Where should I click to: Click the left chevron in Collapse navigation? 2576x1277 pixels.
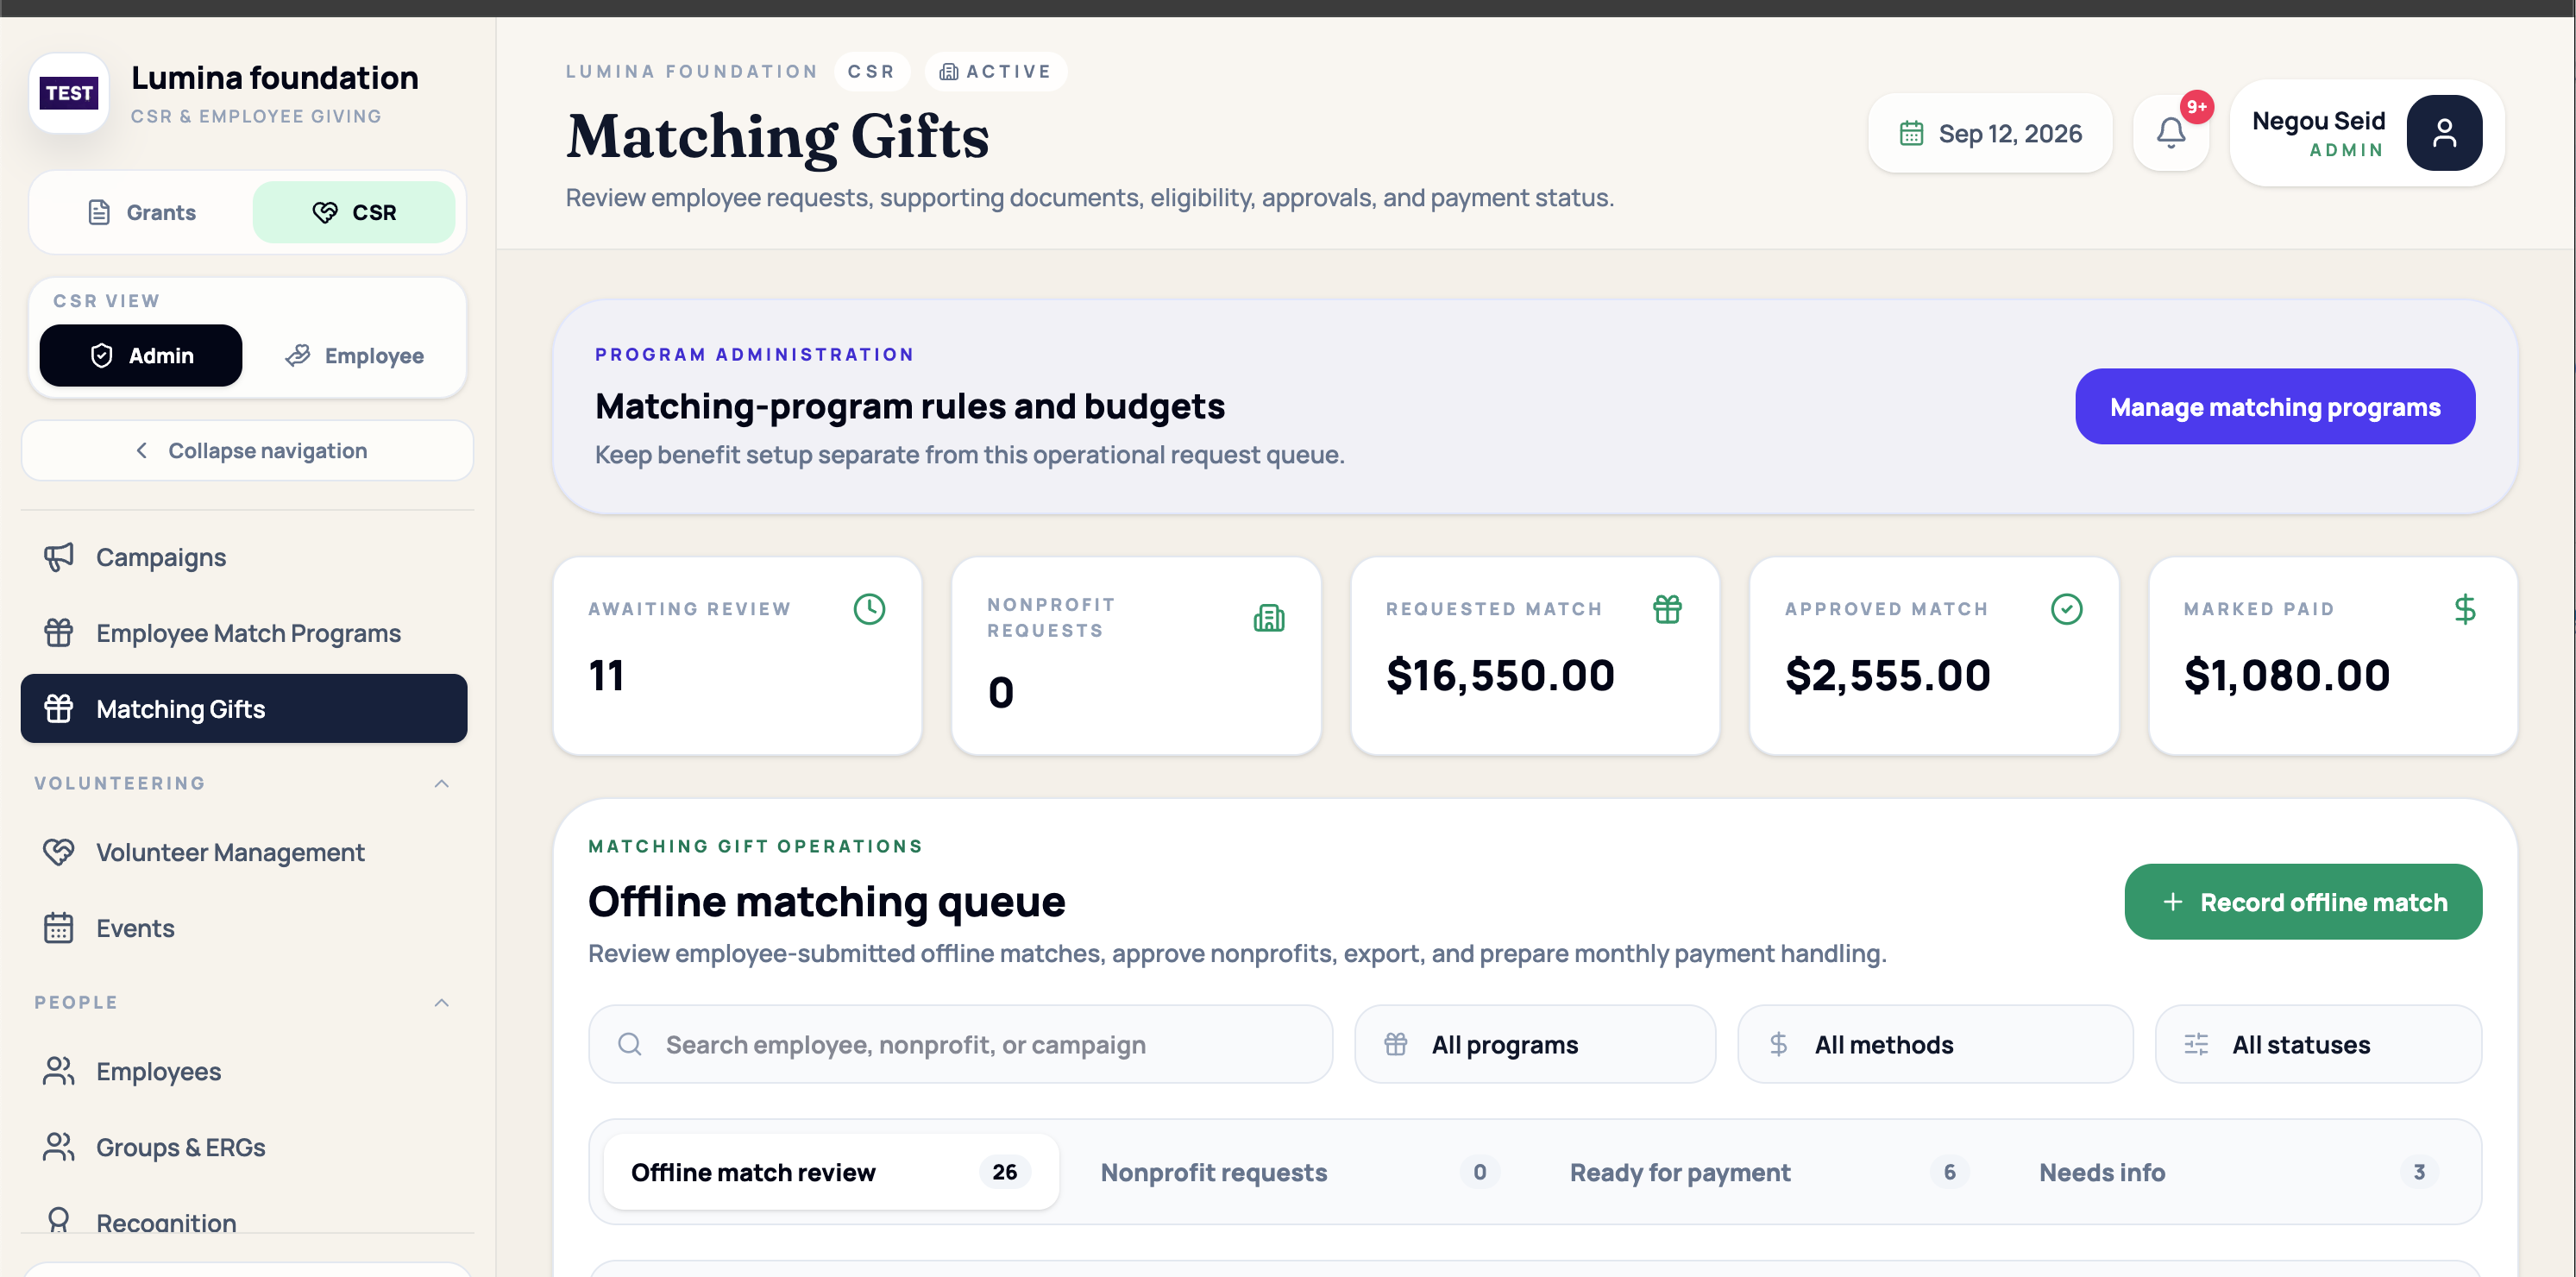coord(142,451)
